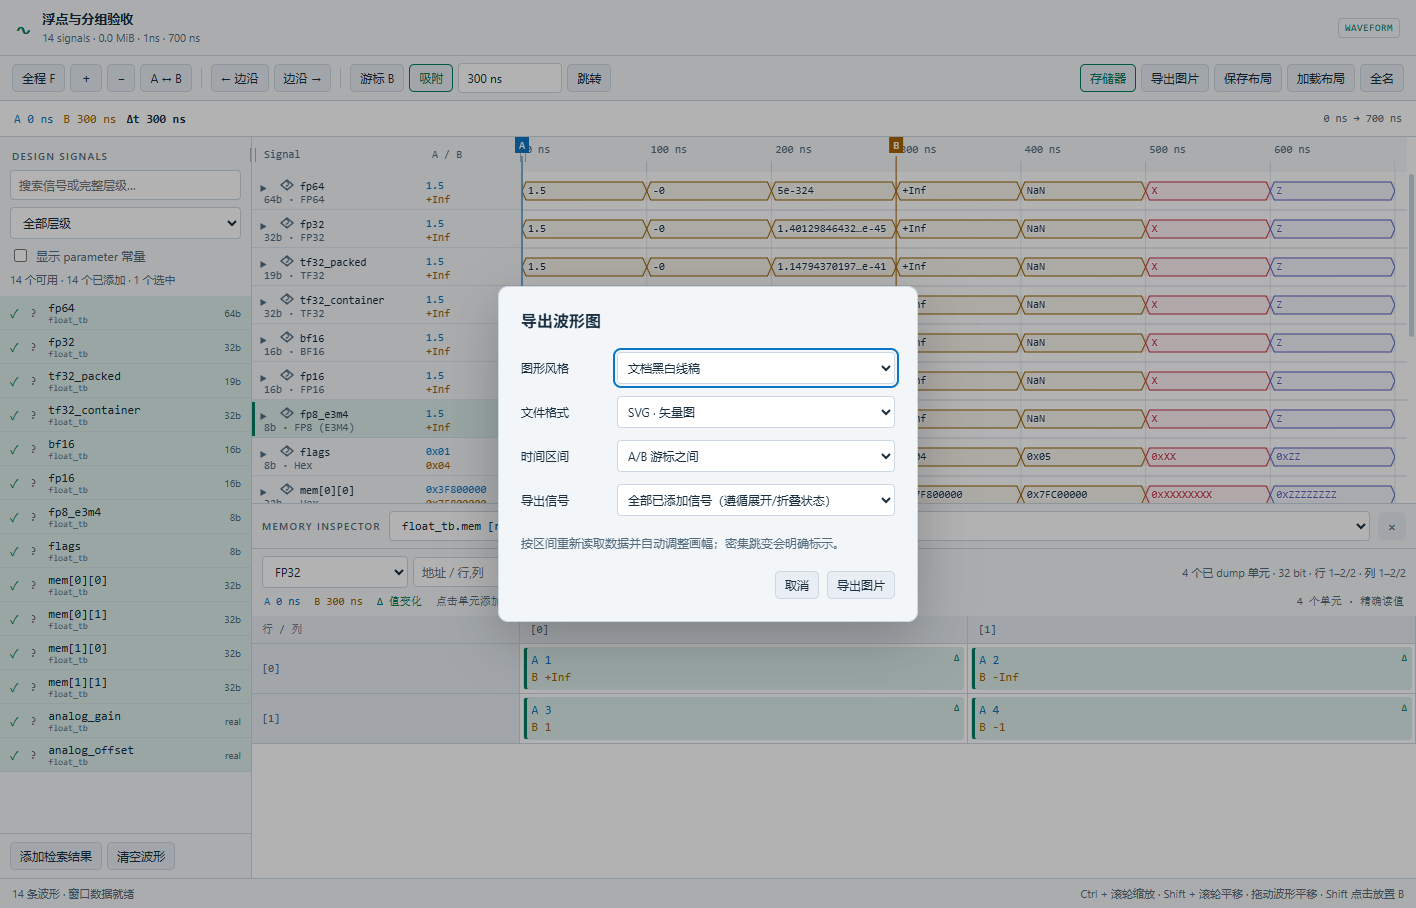Screen dimensions: 1416x908
Task: Jump to the next edge (边沿→)
Action: [303, 78]
